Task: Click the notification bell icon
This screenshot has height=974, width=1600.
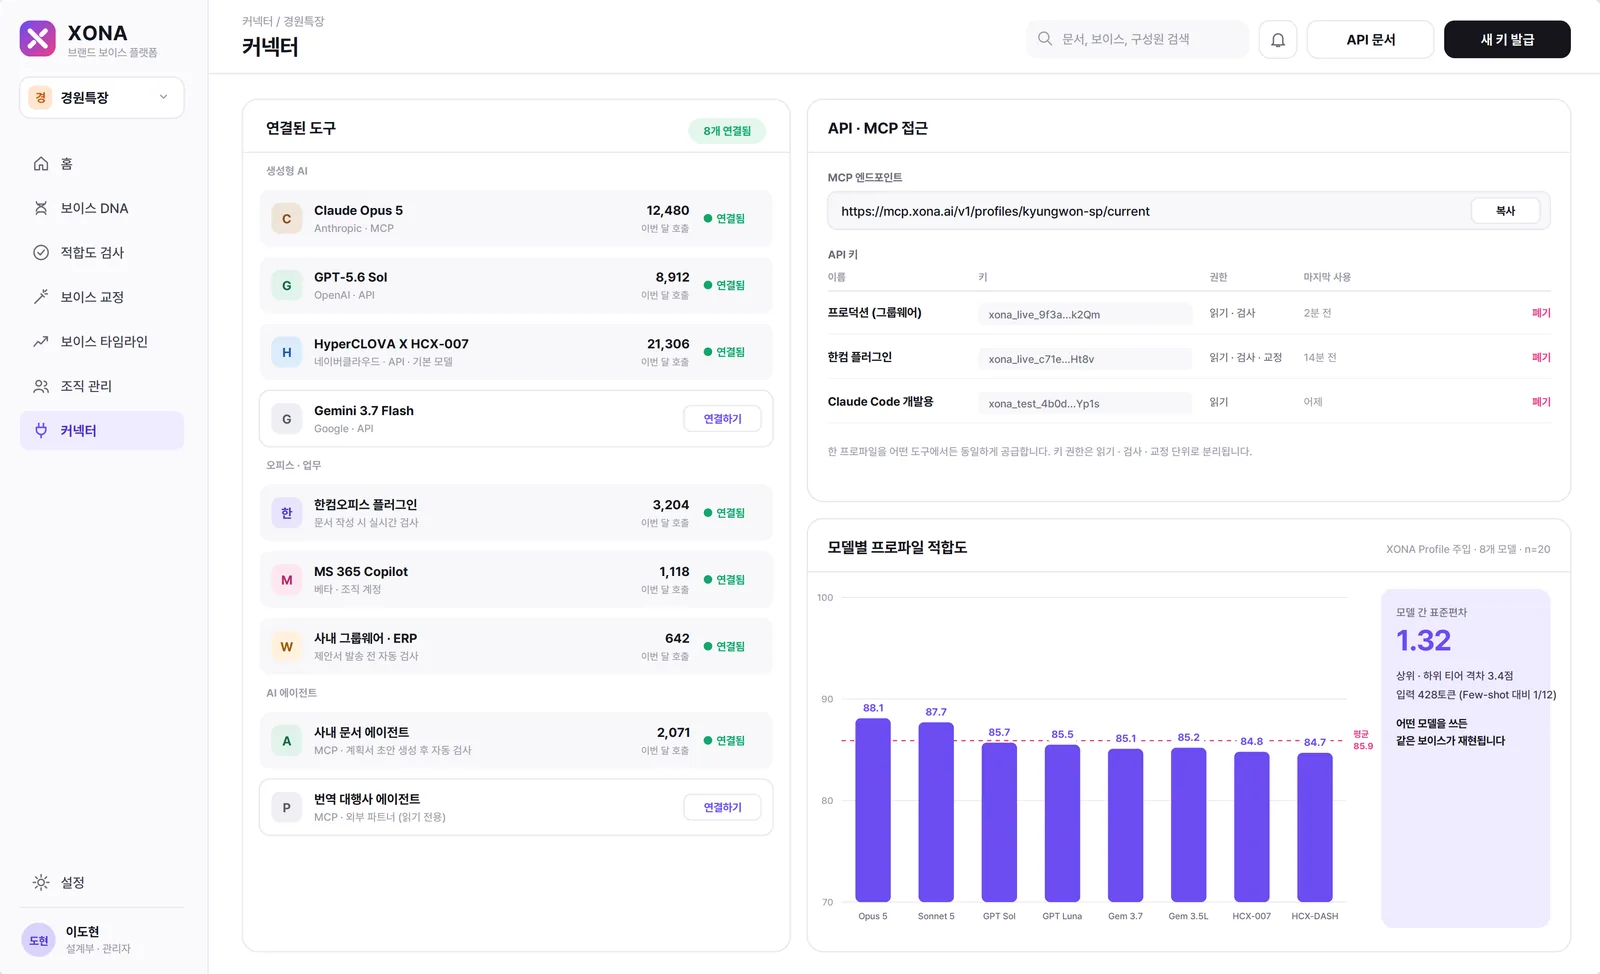Action: coord(1277,40)
